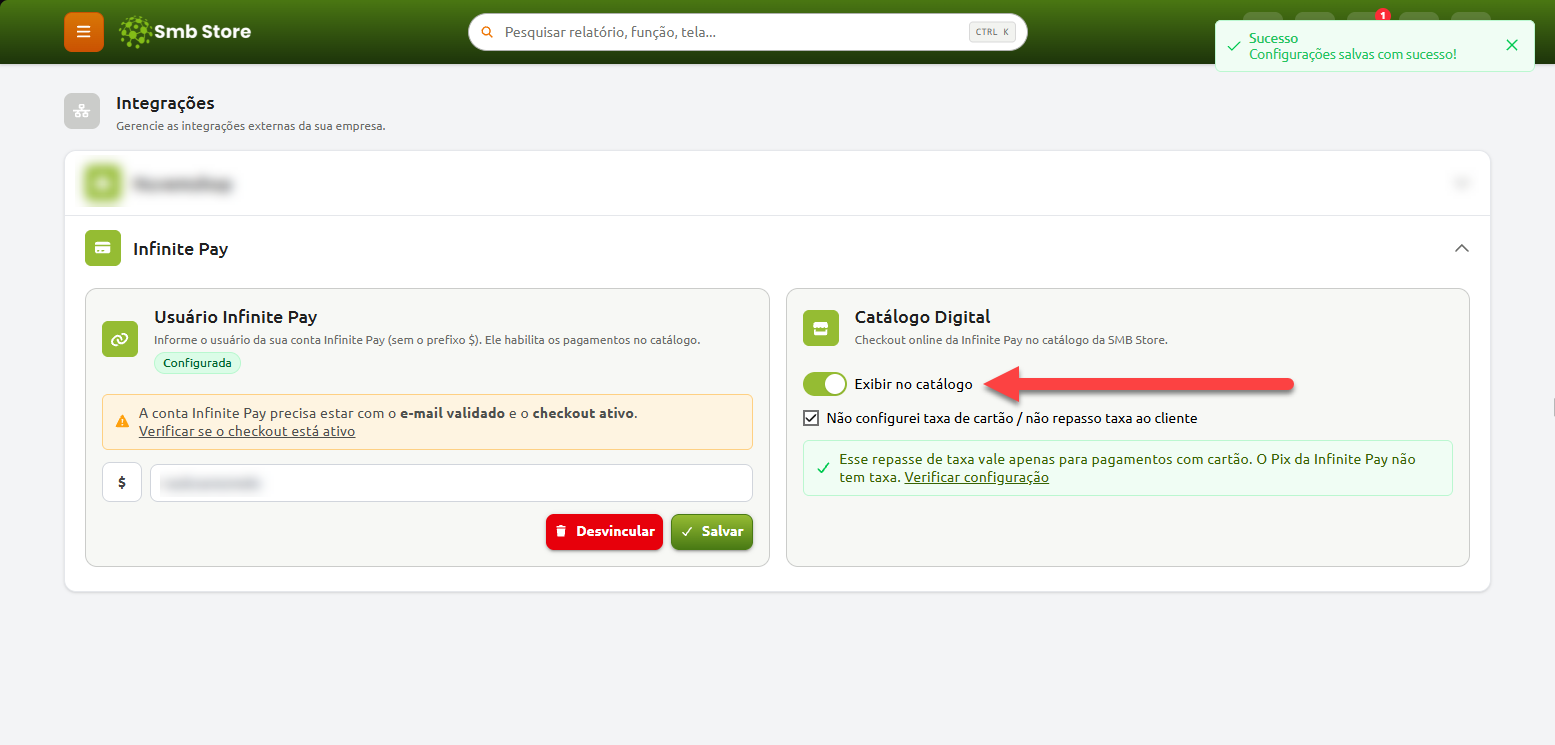Open Verificar se o checkout está ativo link
Screen dimensions: 1555x745
pyautogui.click(x=247, y=431)
